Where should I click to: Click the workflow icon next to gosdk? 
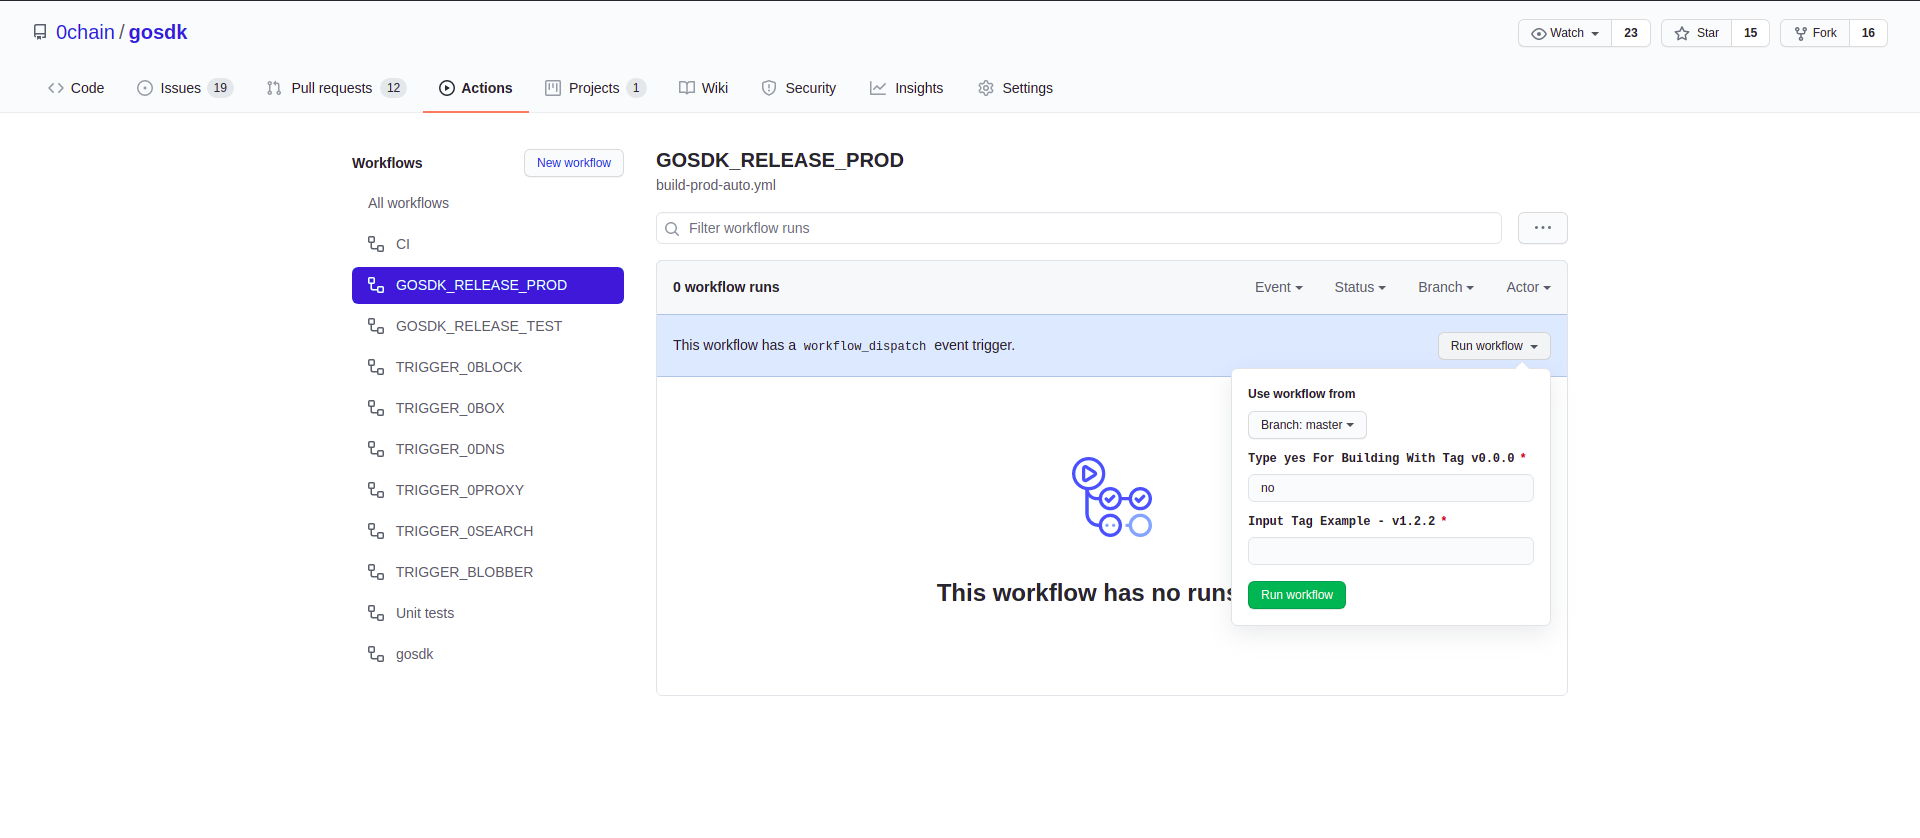[x=376, y=654]
